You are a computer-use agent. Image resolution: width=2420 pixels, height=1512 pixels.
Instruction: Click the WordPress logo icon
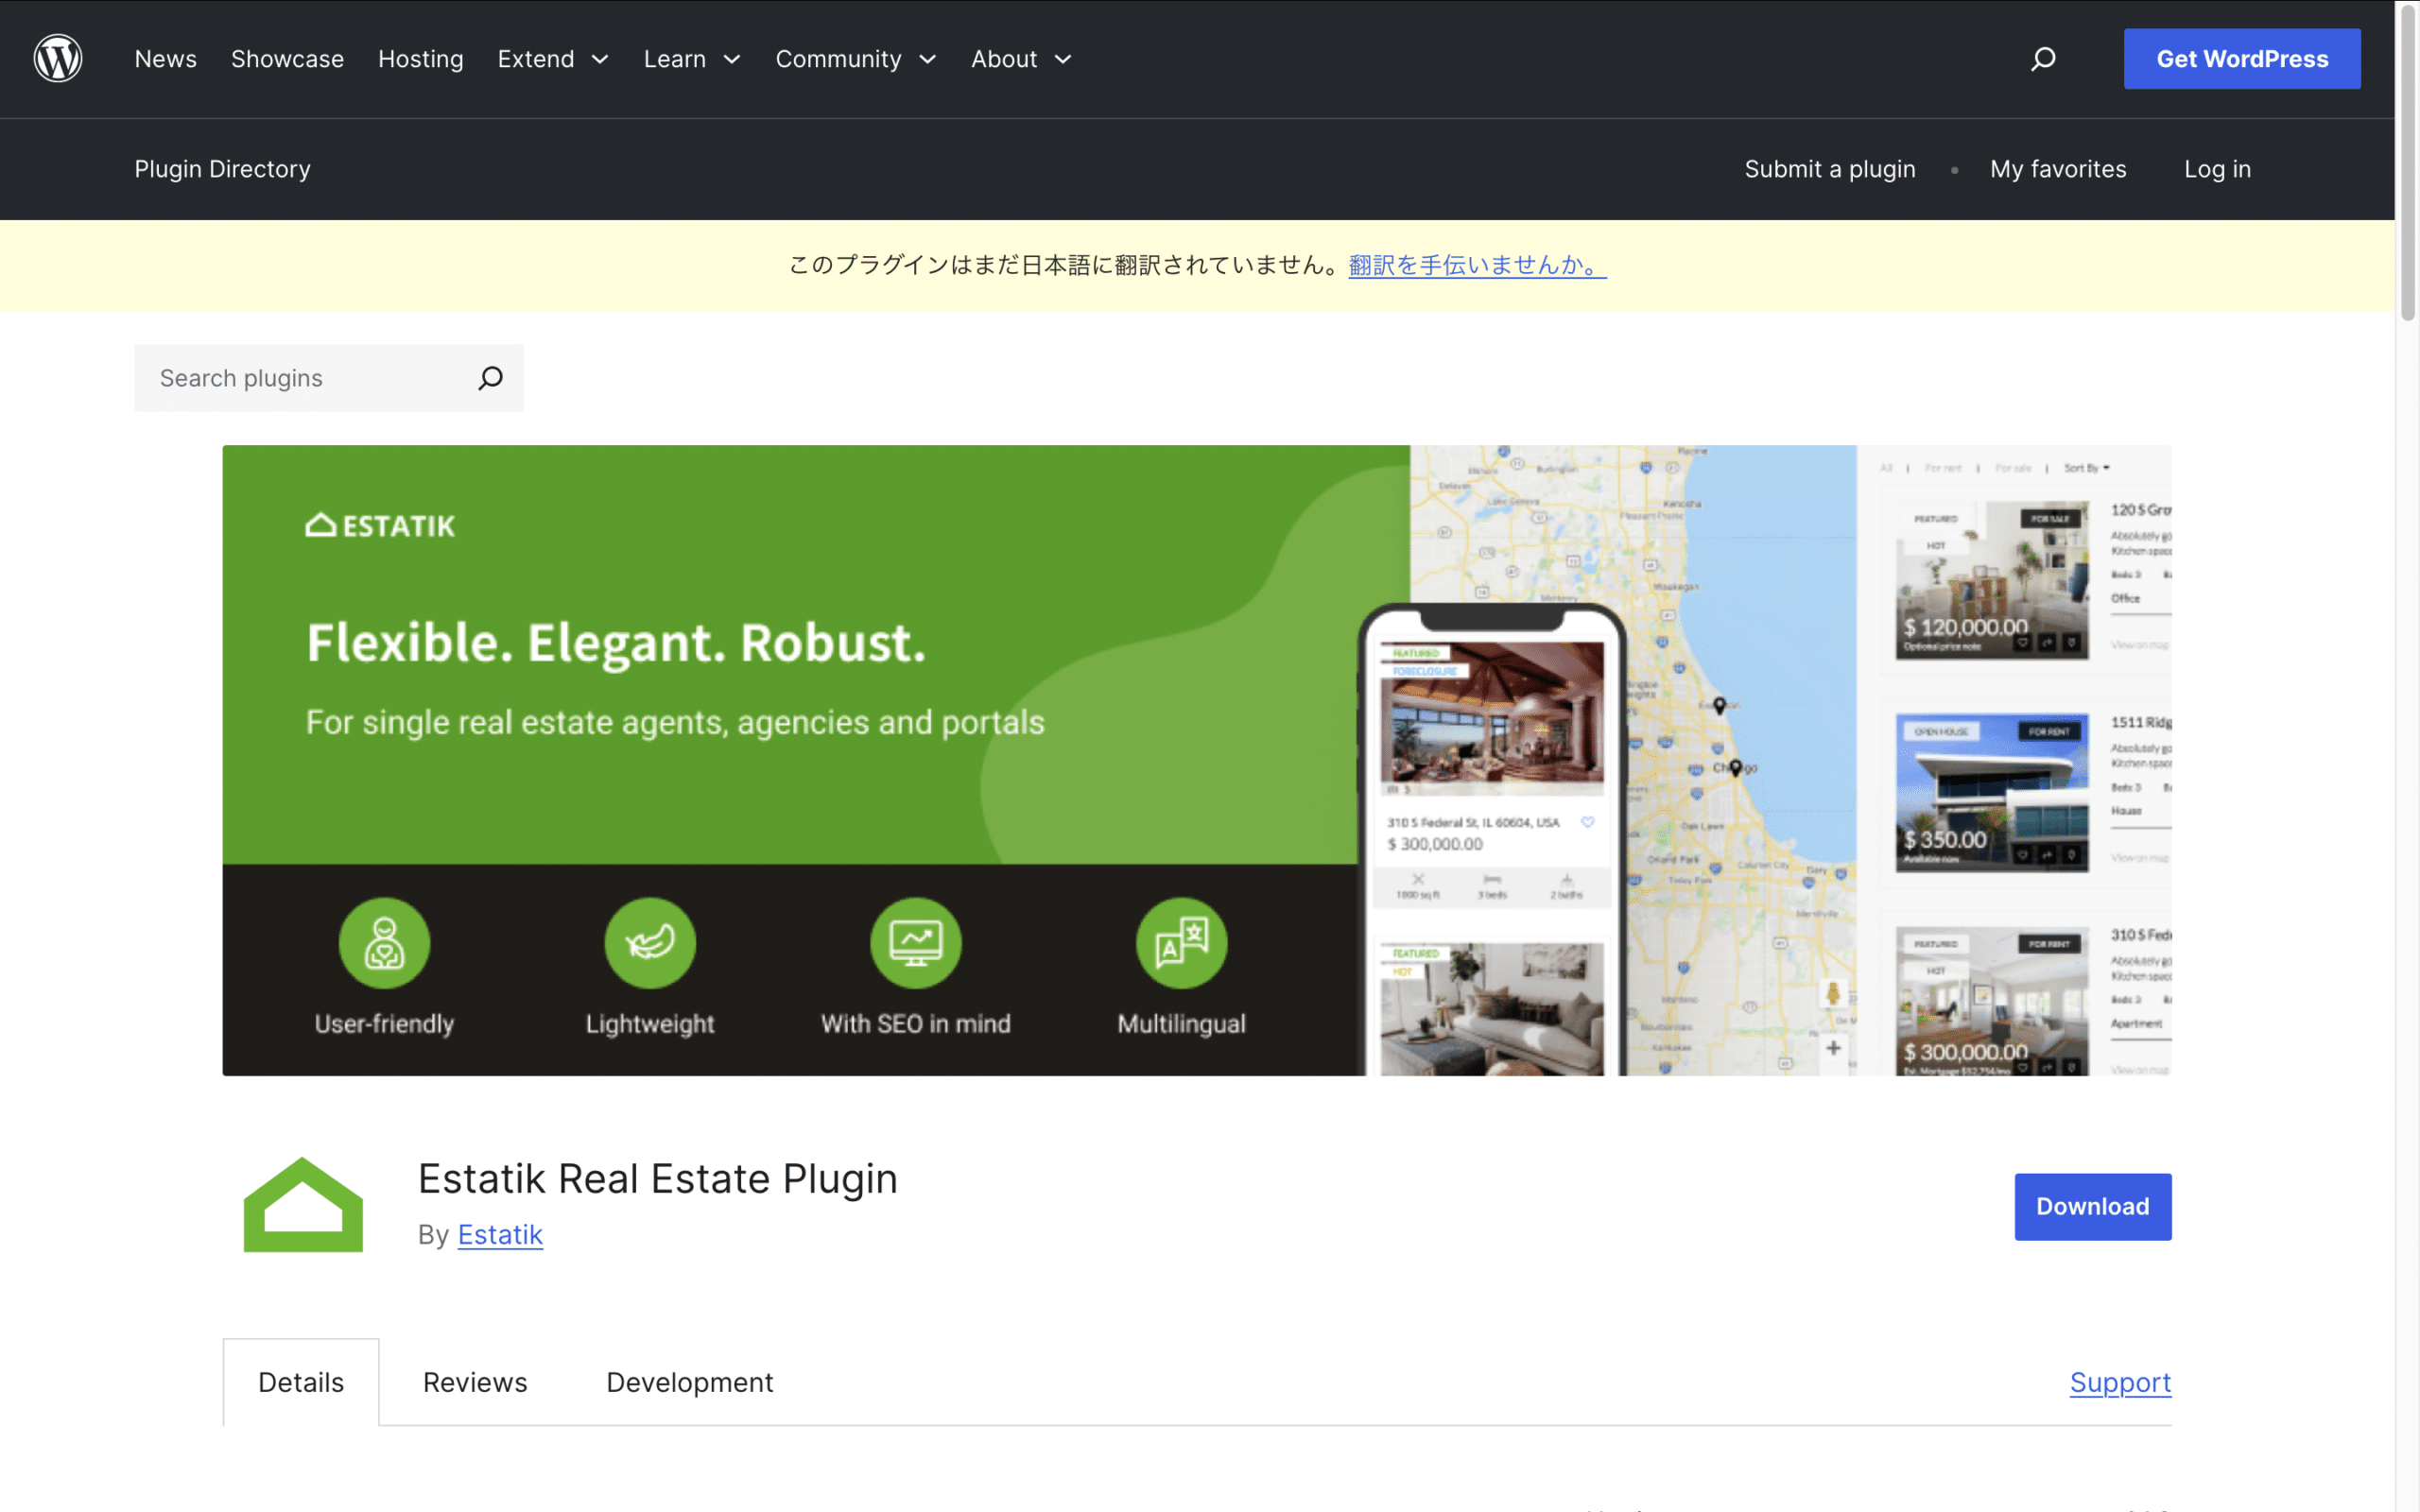(58, 59)
